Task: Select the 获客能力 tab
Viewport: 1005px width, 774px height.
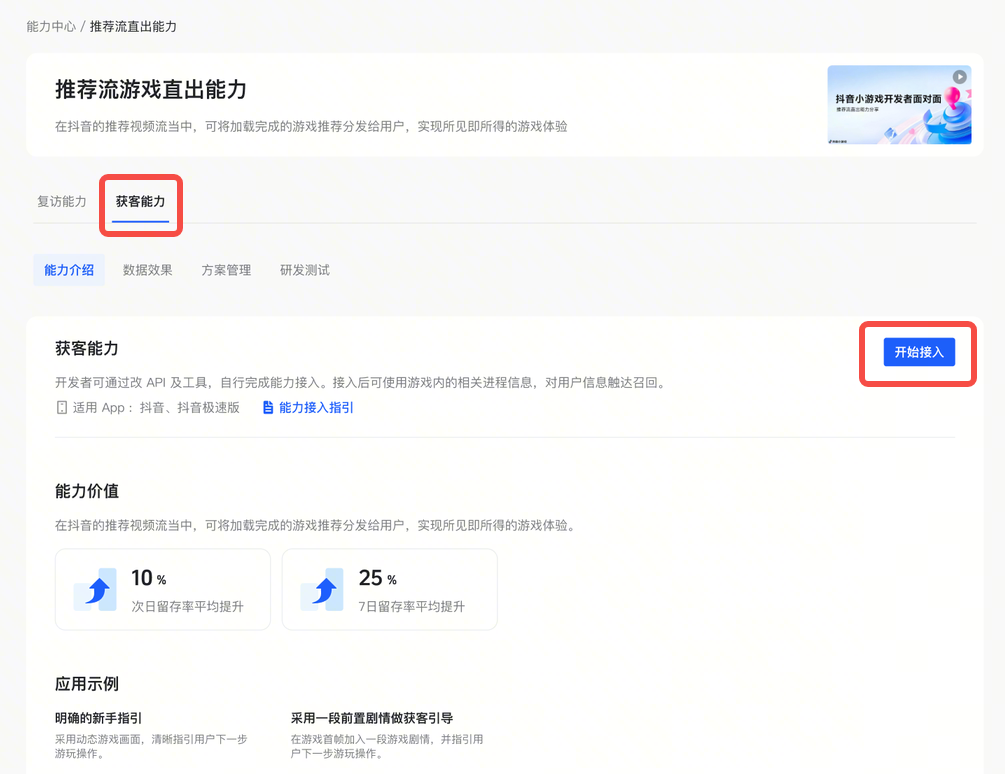Action: 140,201
